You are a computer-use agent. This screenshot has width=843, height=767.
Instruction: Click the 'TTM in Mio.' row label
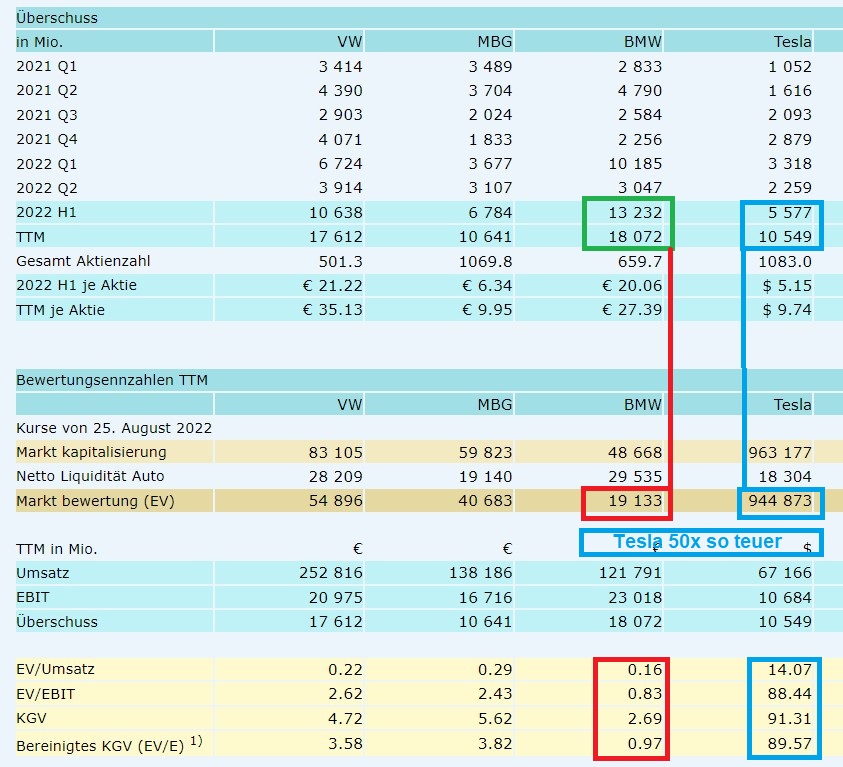pyautogui.click(x=56, y=549)
